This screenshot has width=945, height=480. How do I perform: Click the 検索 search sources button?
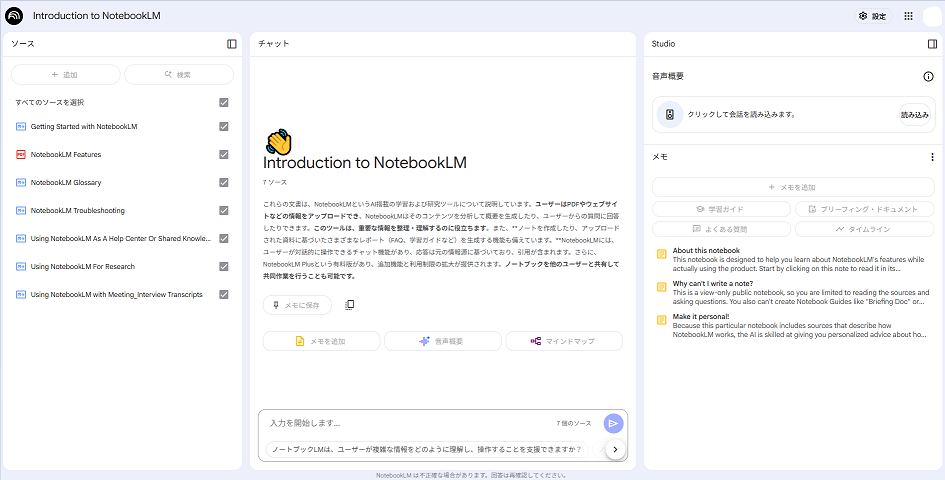(179, 75)
